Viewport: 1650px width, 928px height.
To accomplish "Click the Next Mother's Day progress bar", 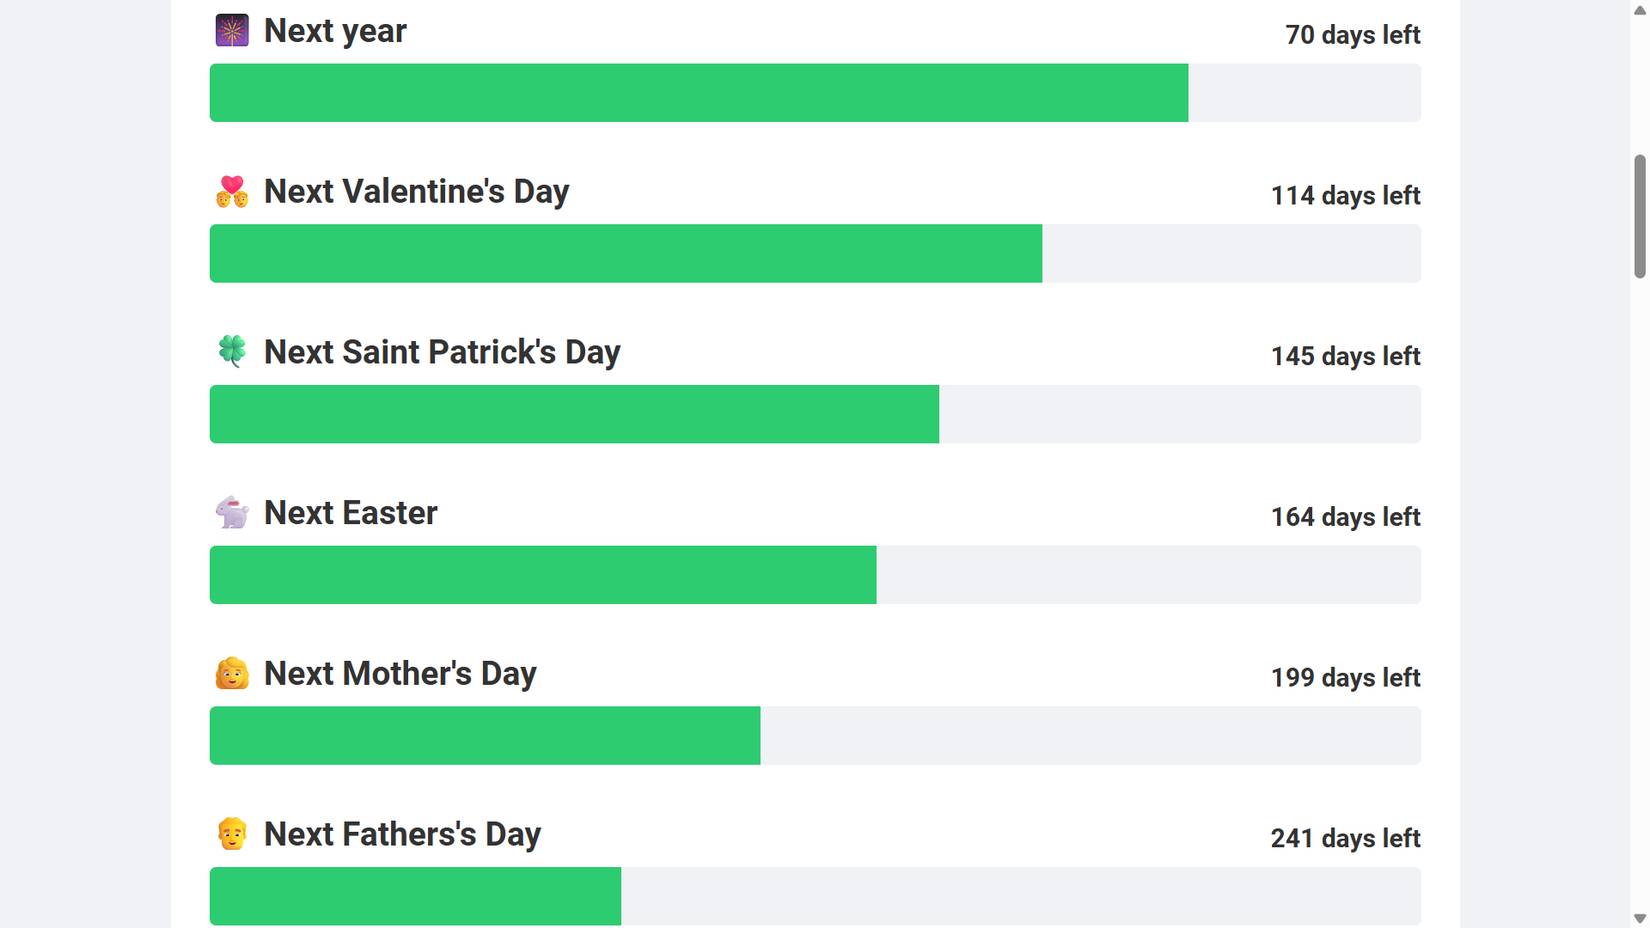I will (814, 736).
